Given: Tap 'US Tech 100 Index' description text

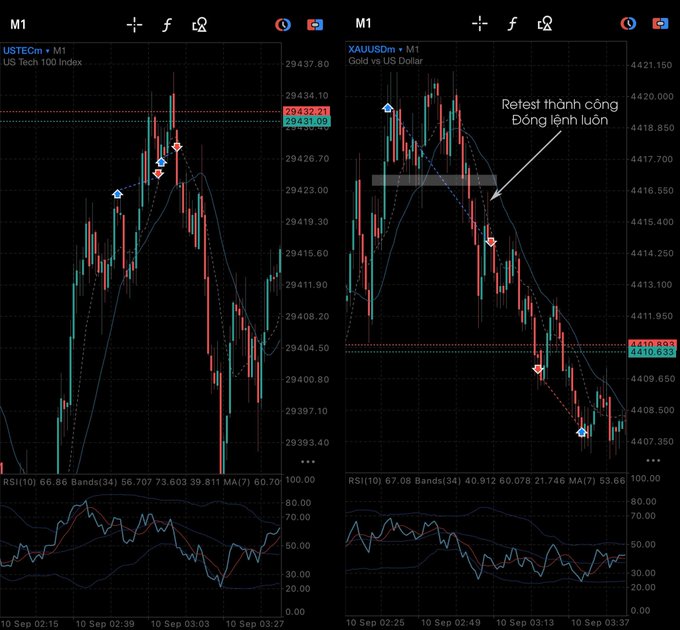Looking at the screenshot, I should click(42, 62).
